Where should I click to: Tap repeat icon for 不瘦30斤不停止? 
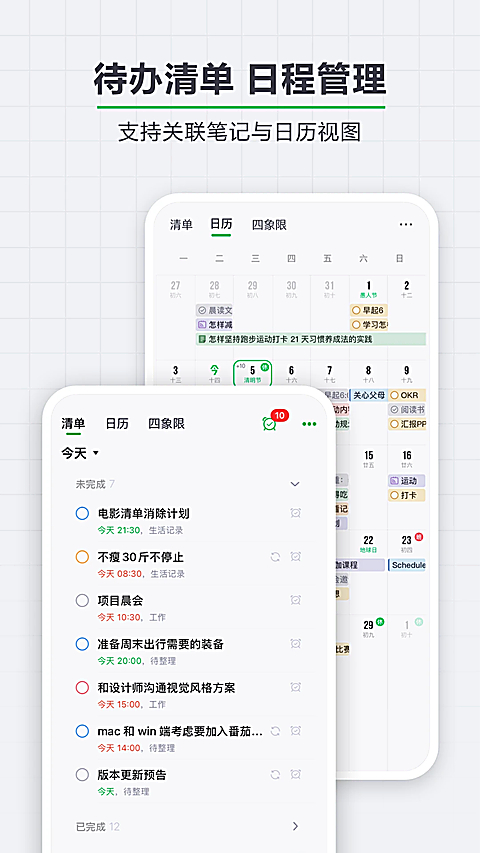pyautogui.click(x=275, y=557)
